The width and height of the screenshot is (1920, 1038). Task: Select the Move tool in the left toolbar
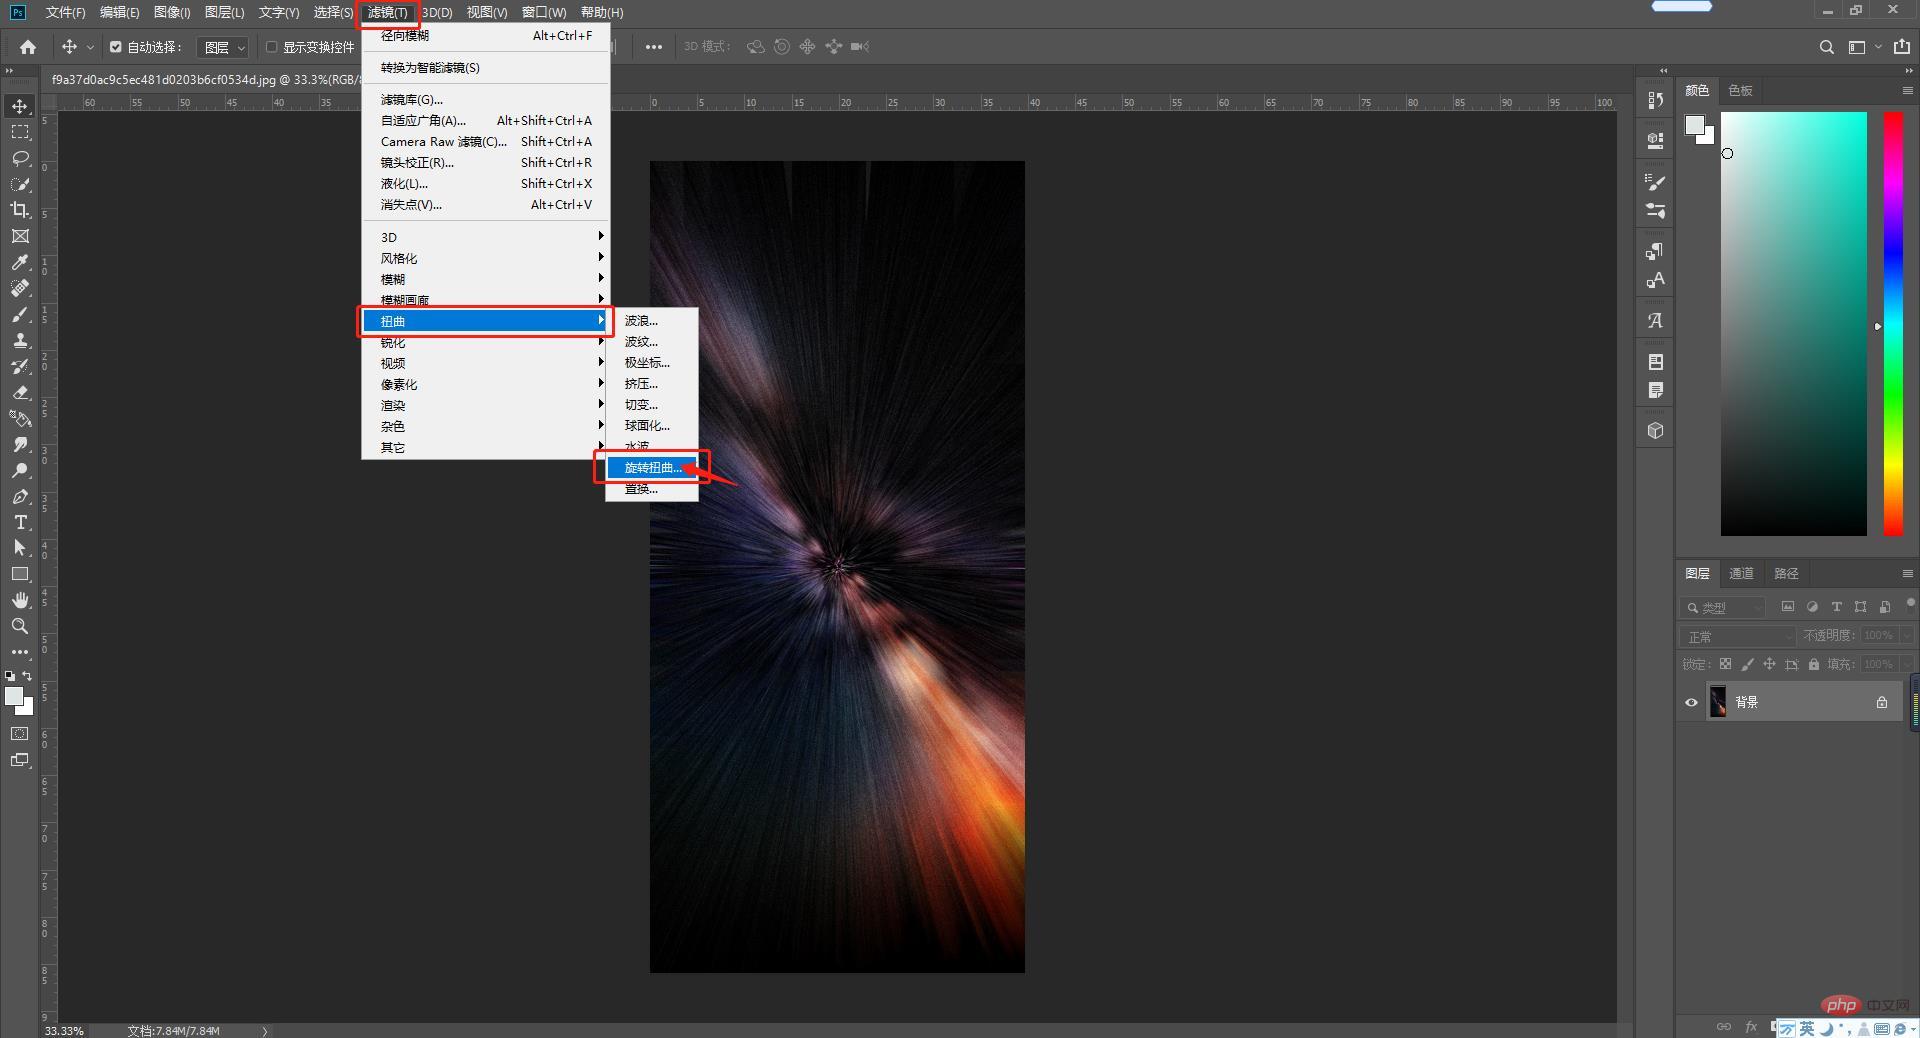(x=20, y=106)
